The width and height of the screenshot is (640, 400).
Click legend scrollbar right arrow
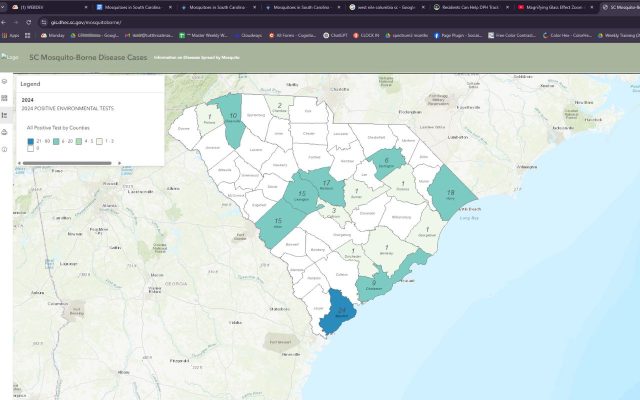tap(120, 163)
